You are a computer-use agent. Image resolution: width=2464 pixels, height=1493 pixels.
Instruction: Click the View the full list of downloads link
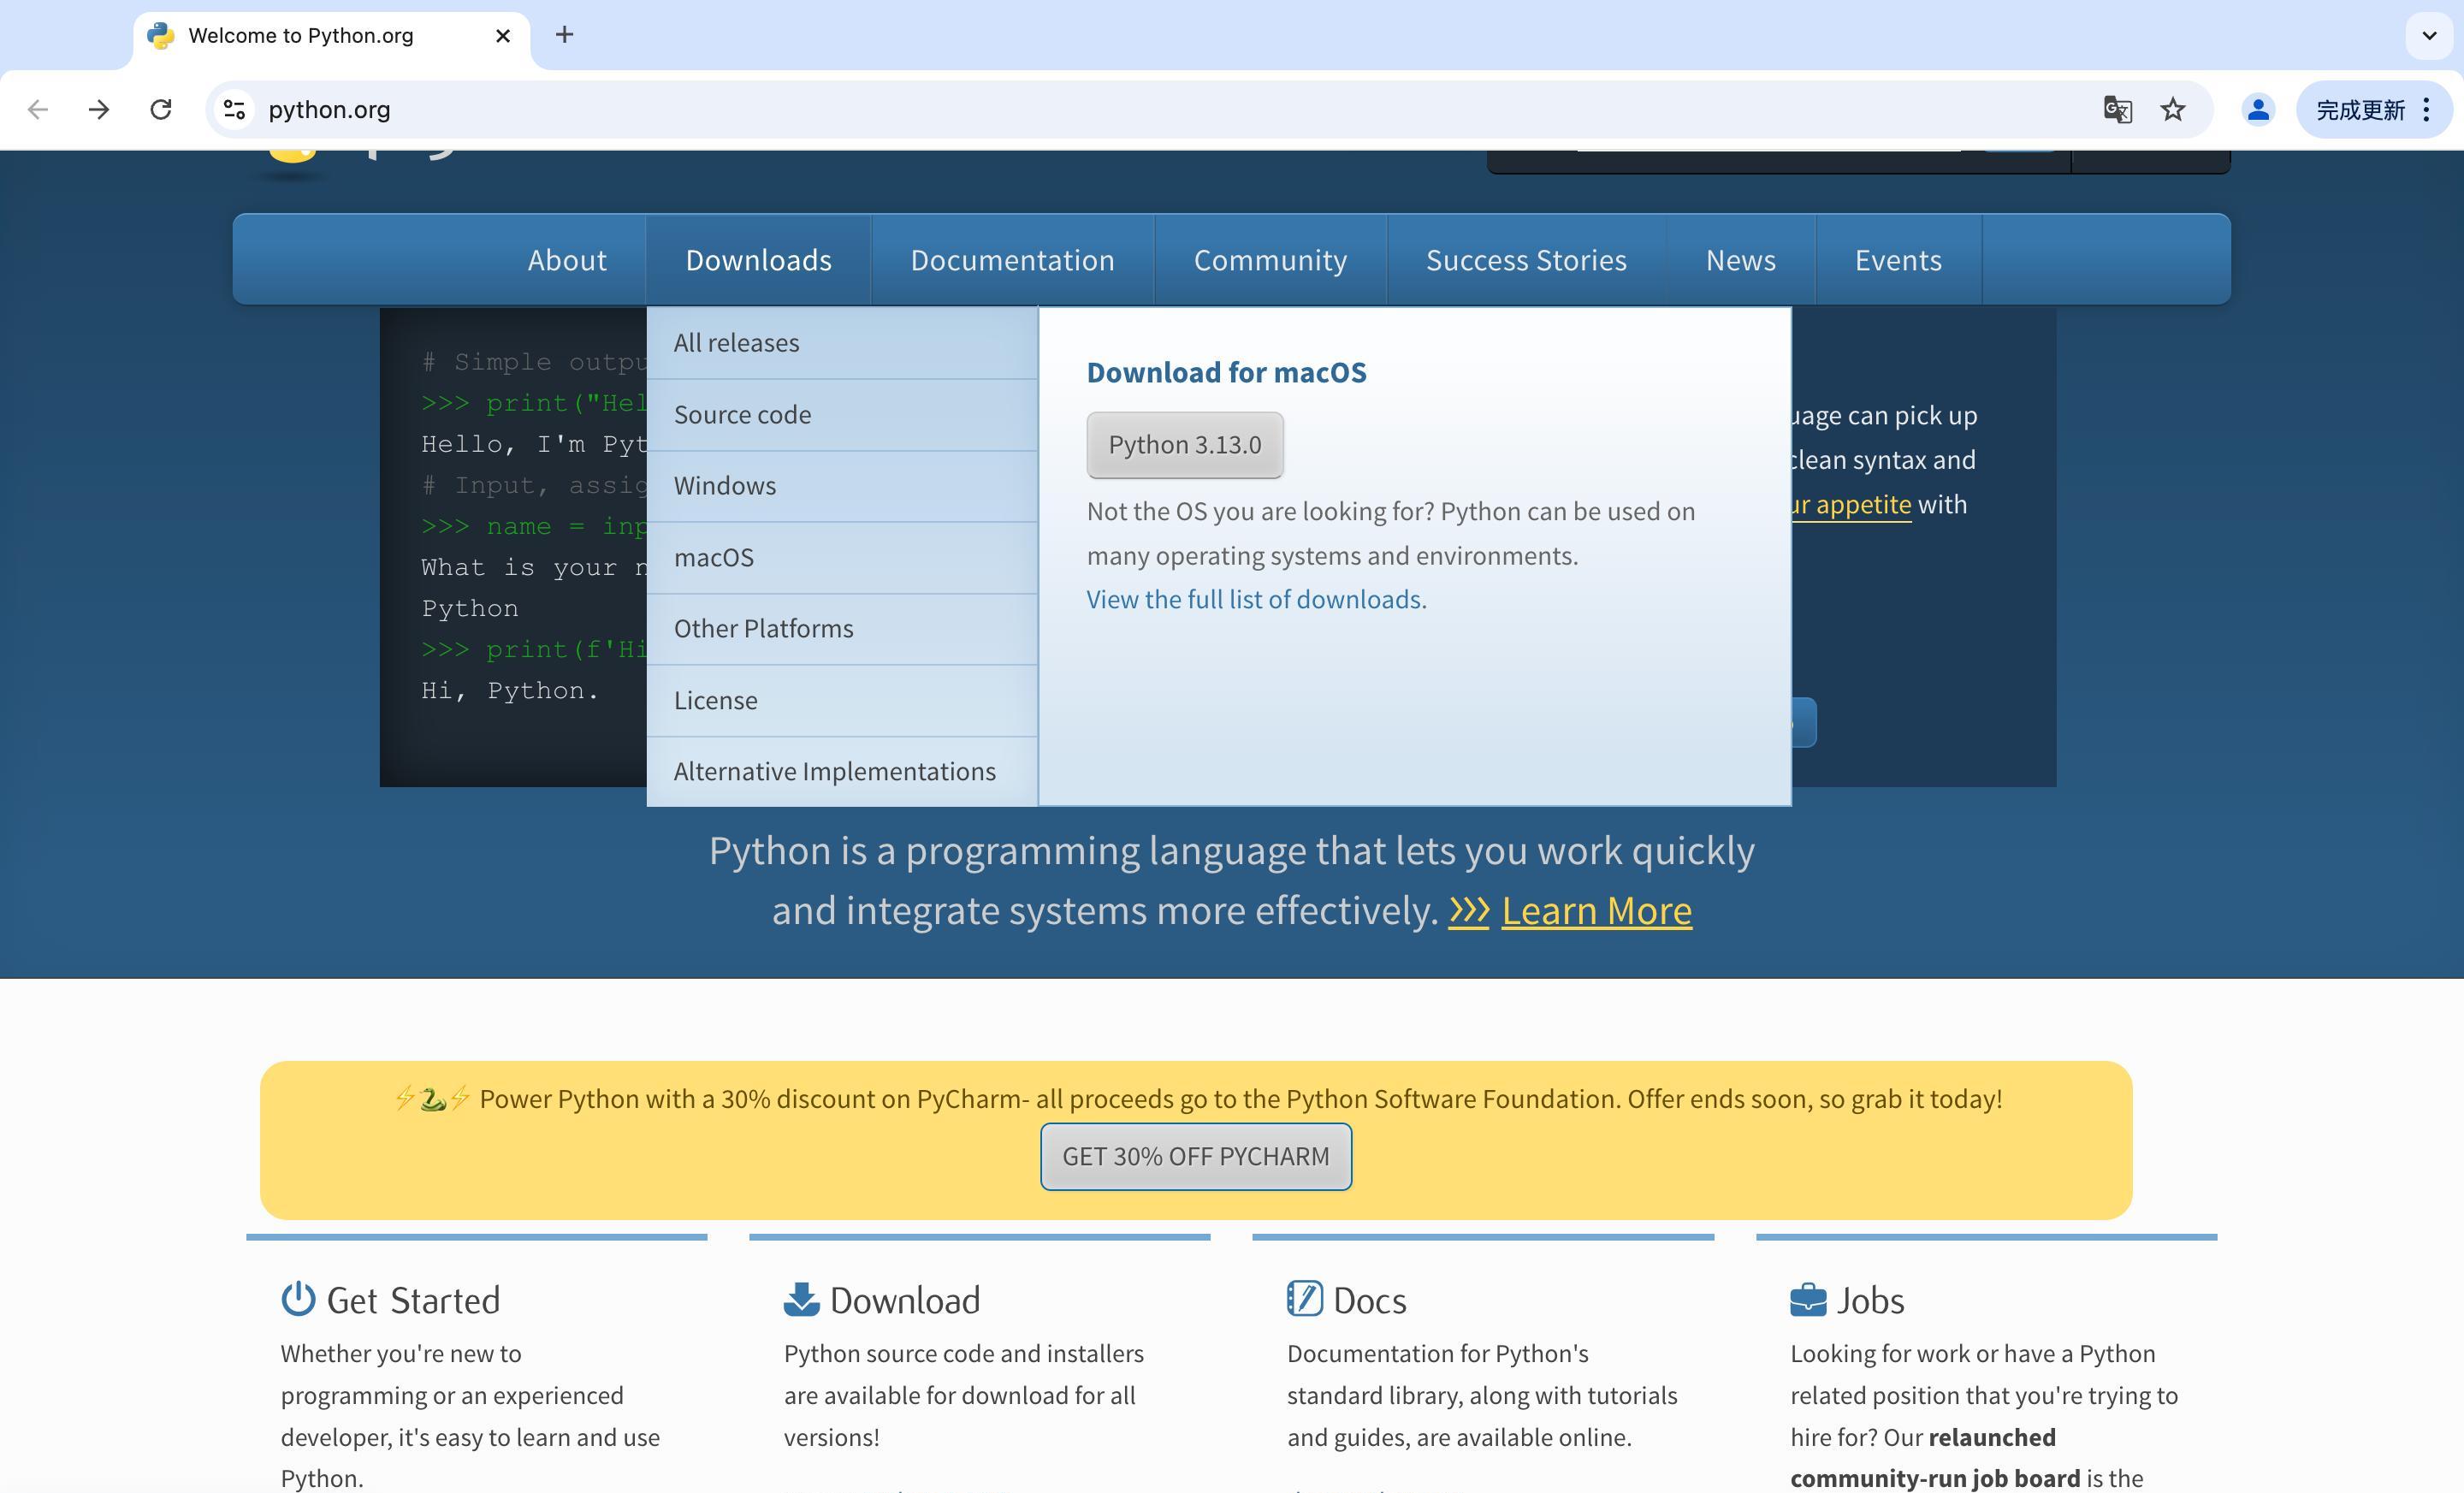click(1257, 599)
